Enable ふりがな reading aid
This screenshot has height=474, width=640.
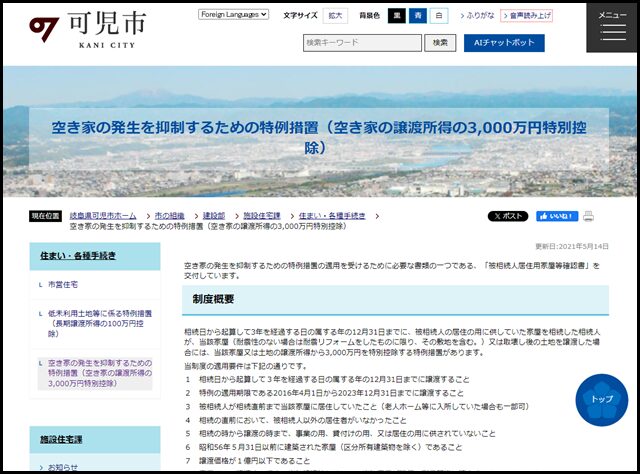(x=477, y=16)
